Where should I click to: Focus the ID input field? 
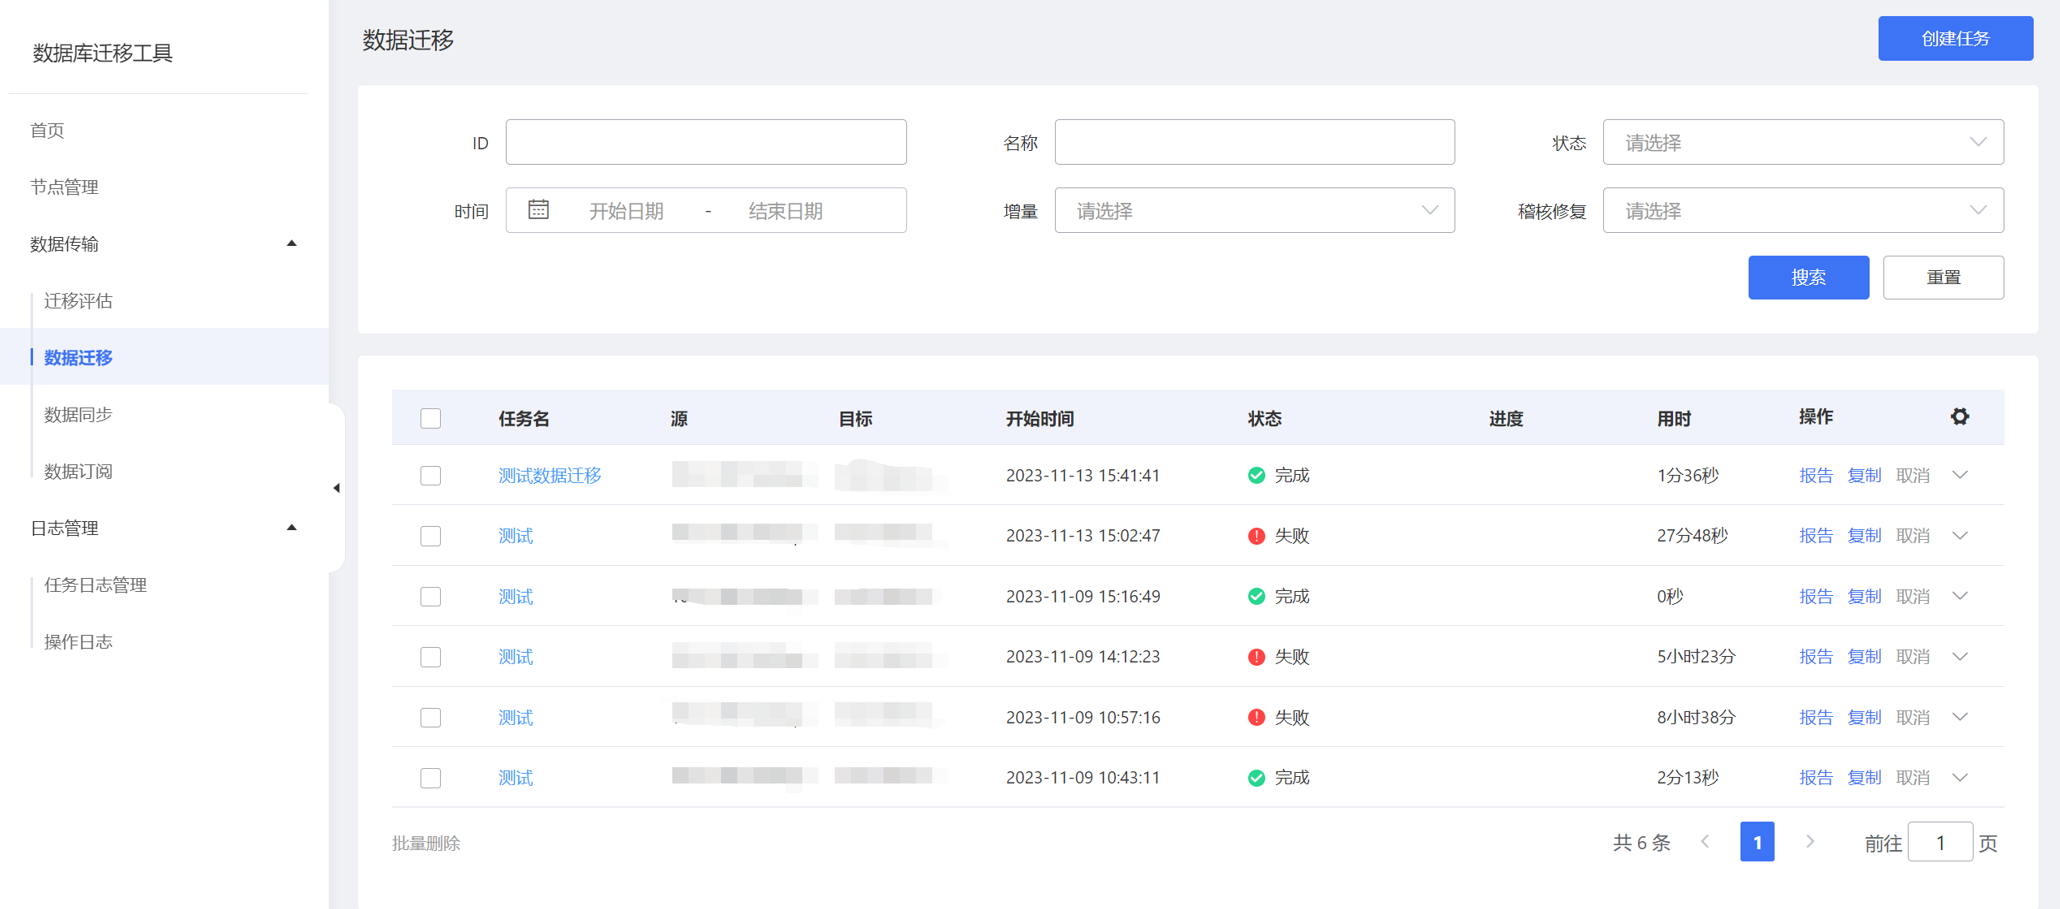click(706, 142)
